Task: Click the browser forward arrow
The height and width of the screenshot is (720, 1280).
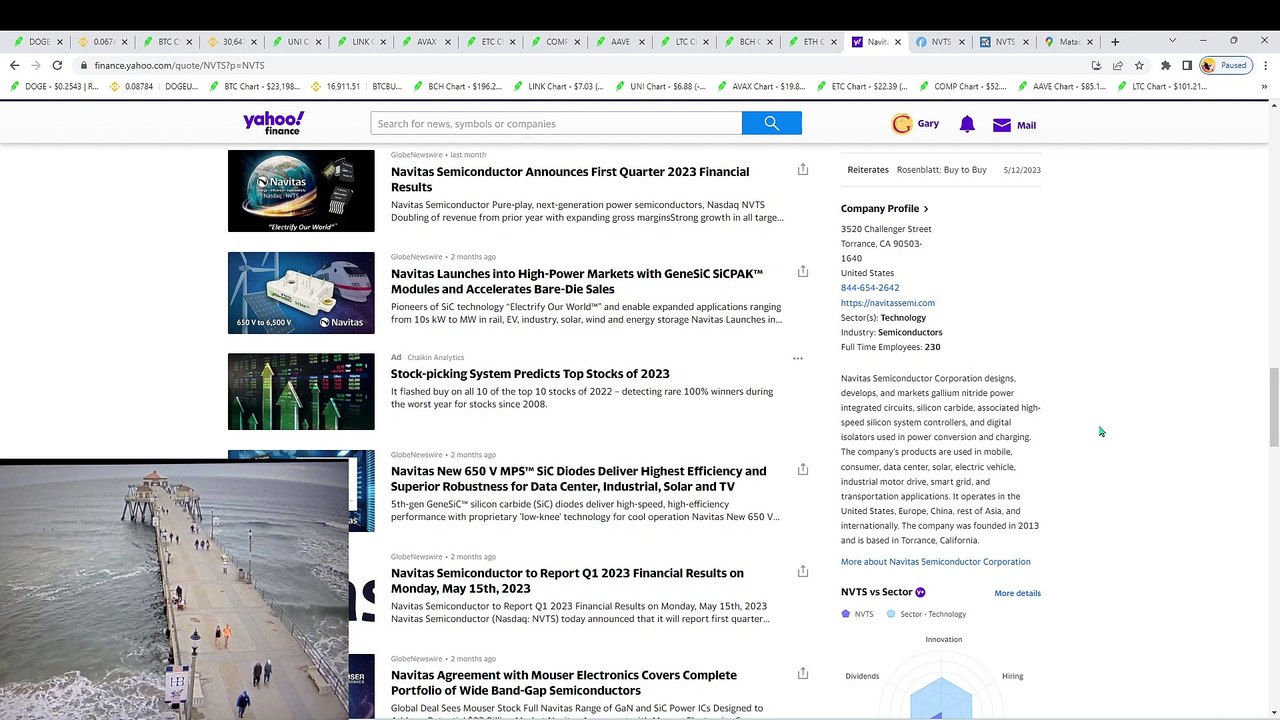Action: pyautogui.click(x=36, y=65)
